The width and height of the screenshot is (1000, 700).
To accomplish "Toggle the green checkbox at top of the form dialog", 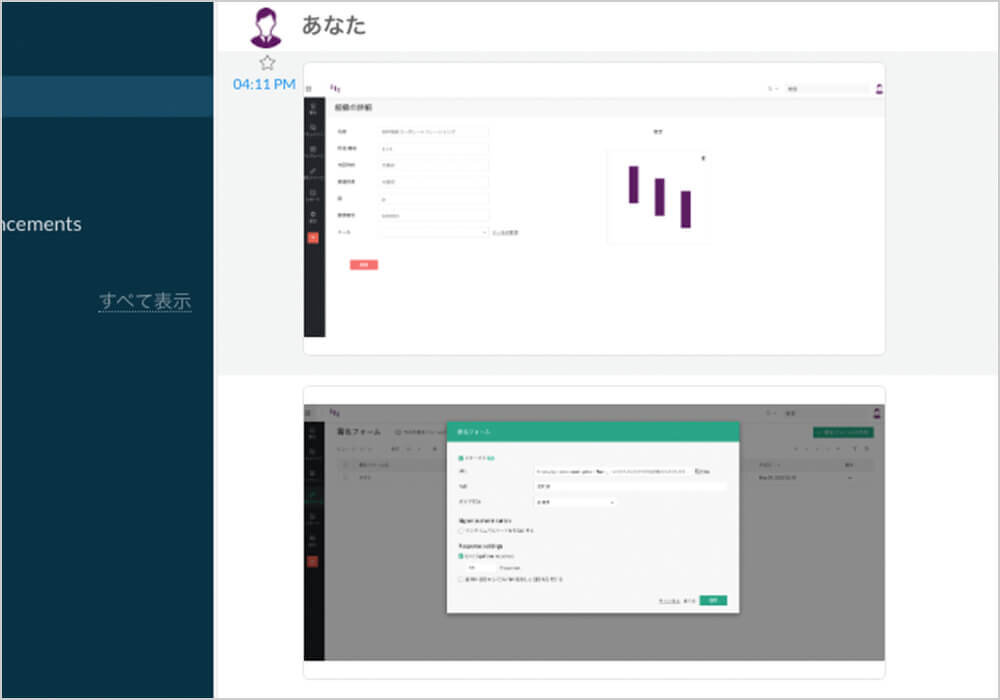I will (460, 458).
